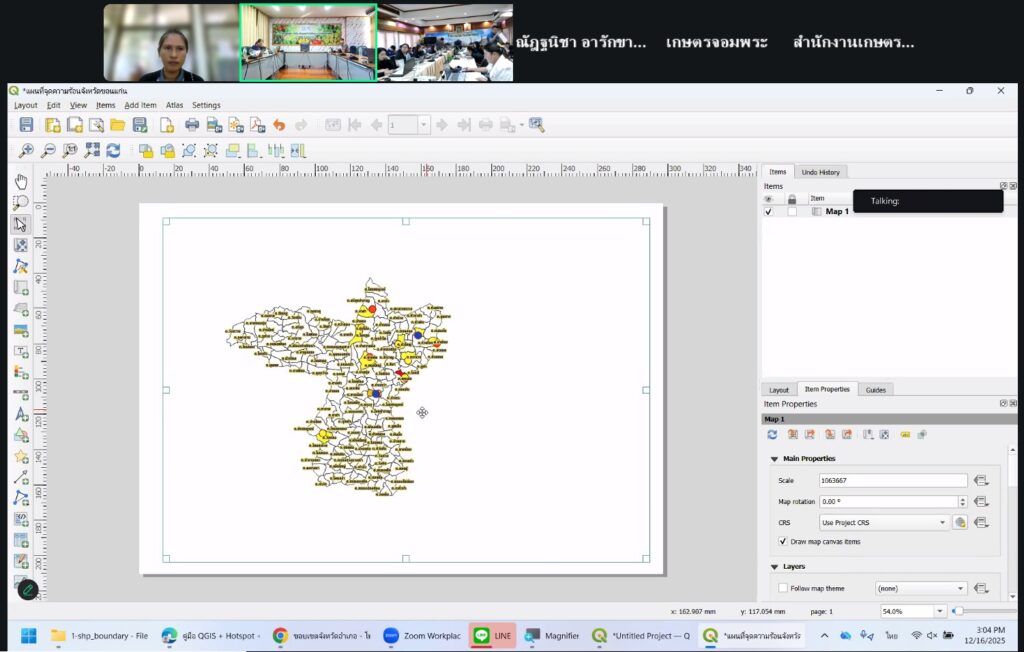Select the Add Legend tool
This screenshot has height=652, width=1024.
point(21,372)
